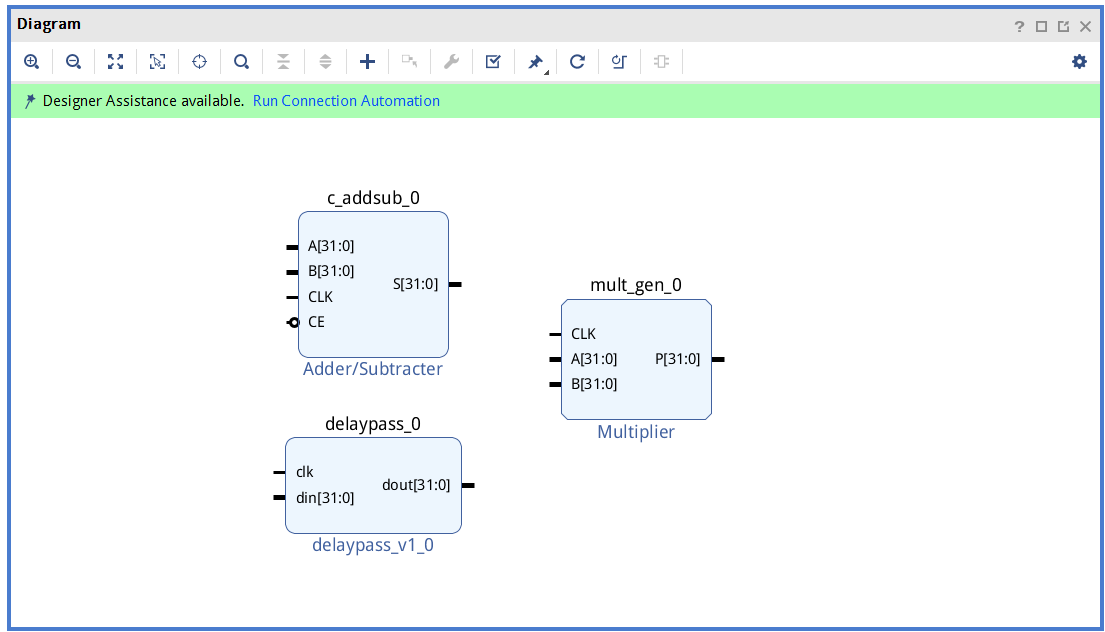Select S[31:0] output port on c_addsub_0

(415, 284)
